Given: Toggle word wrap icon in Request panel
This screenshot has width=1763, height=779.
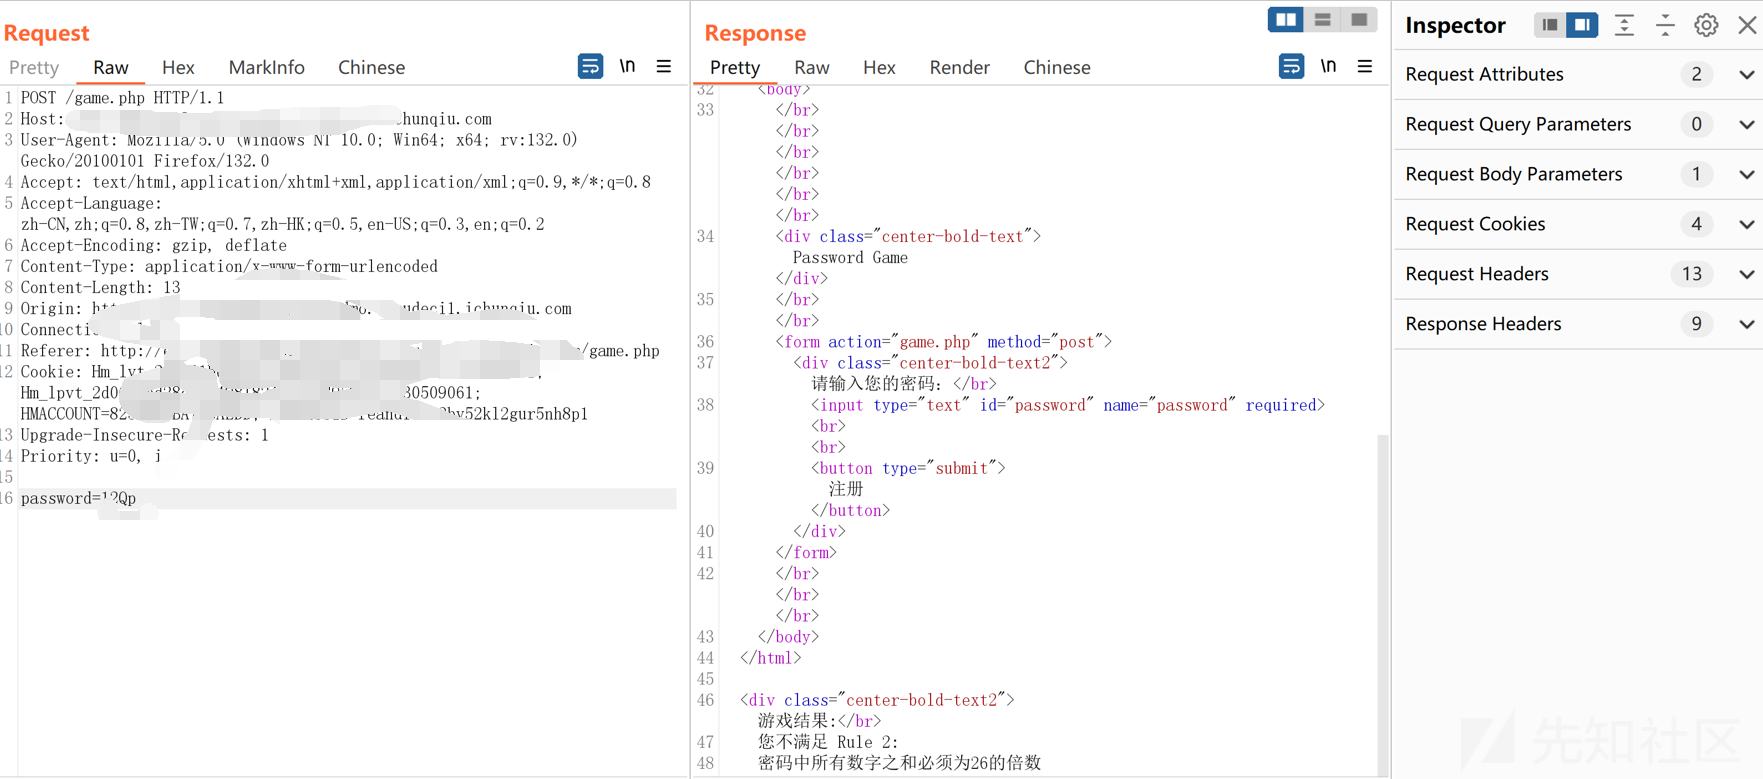Looking at the screenshot, I should (590, 67).
